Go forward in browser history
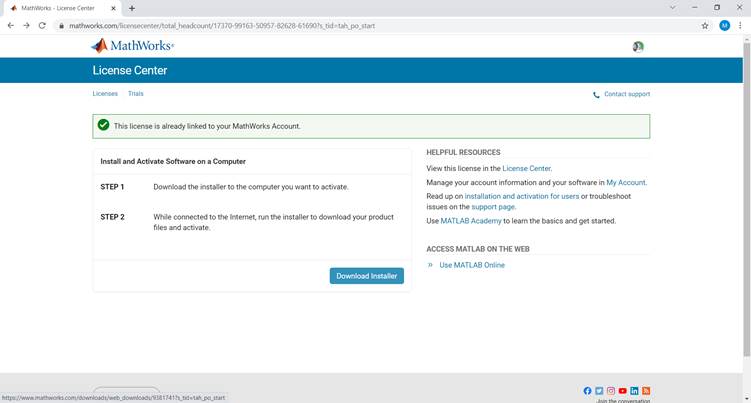Screen dimensions: 751x403 click(26, 25)
